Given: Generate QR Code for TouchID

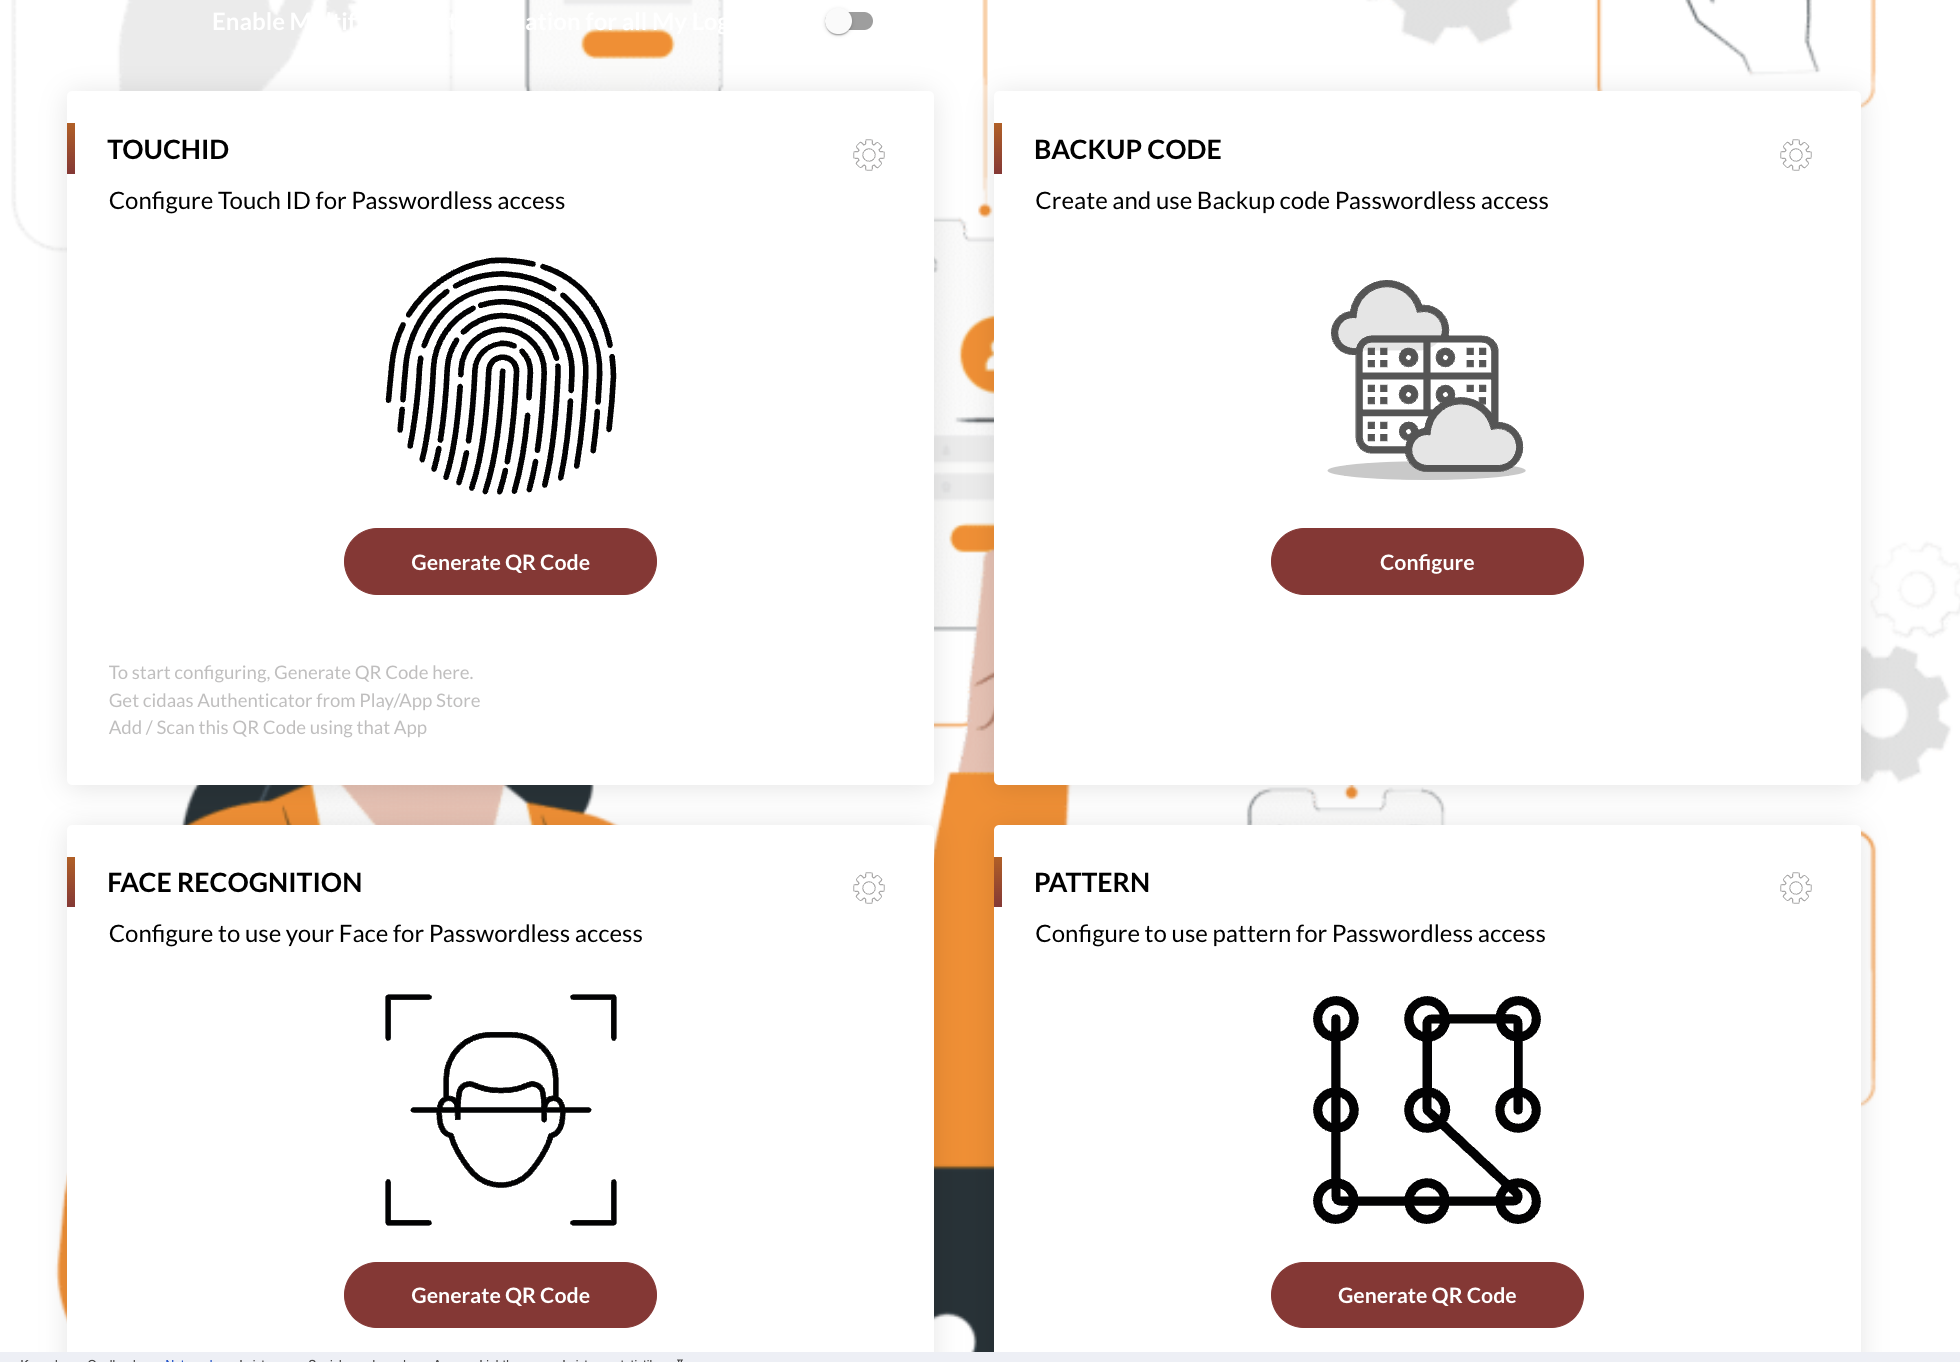Looking at the screenshot, I should [500, 562].
